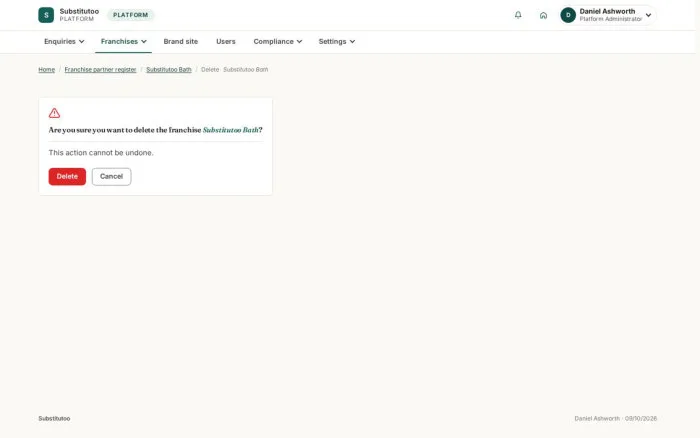The image size is (700, 438).
Task: Click the red warning triangle icon
Action: 54,113
